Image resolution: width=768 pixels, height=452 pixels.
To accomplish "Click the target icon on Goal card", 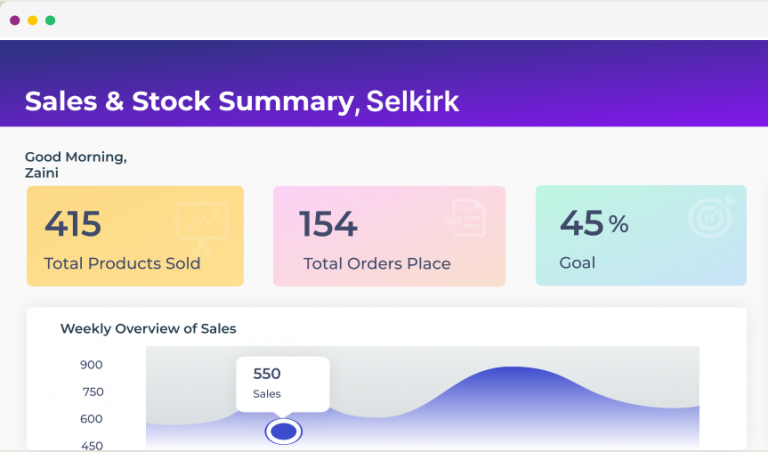I will 711,217.
